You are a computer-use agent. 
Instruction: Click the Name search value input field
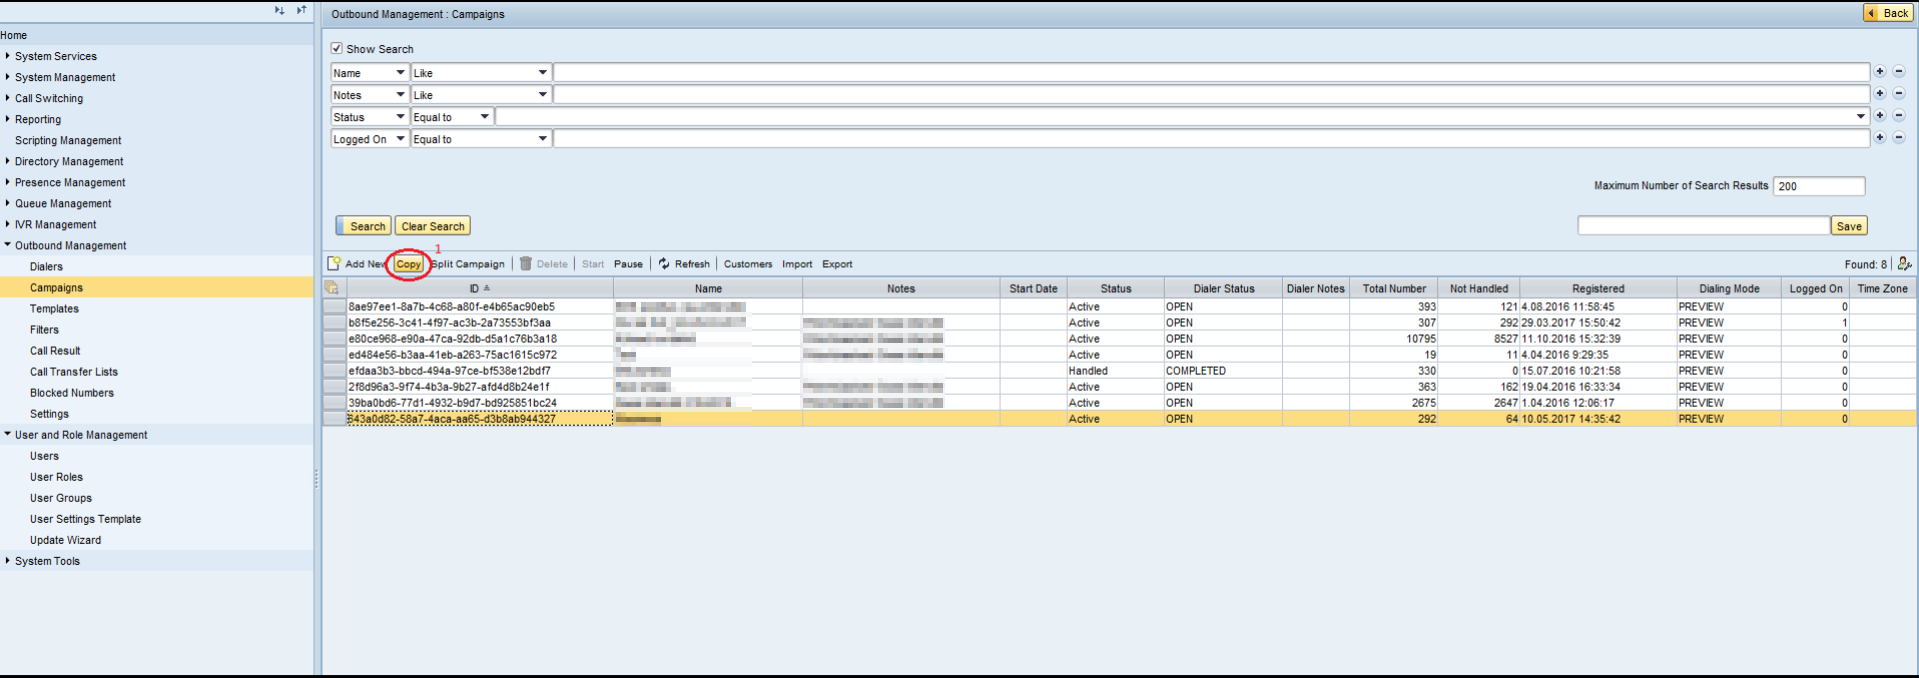click(1211, 72)
